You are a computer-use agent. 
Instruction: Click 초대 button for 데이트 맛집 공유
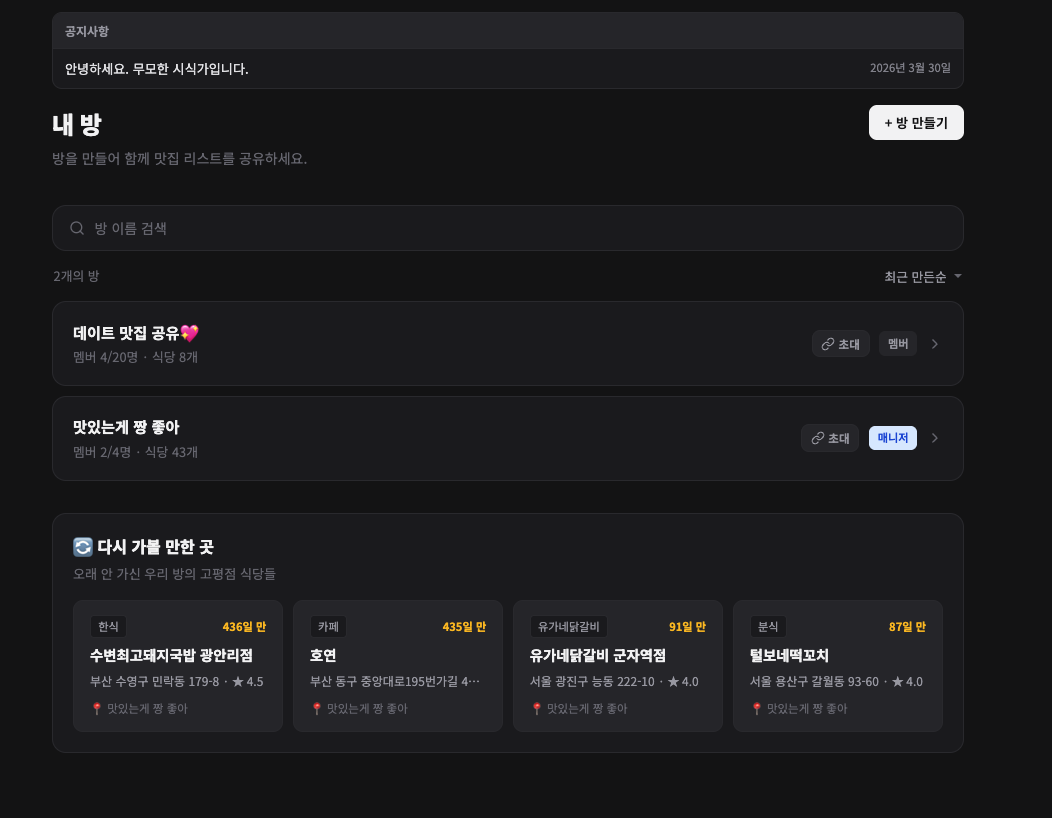tap(841, 344)
